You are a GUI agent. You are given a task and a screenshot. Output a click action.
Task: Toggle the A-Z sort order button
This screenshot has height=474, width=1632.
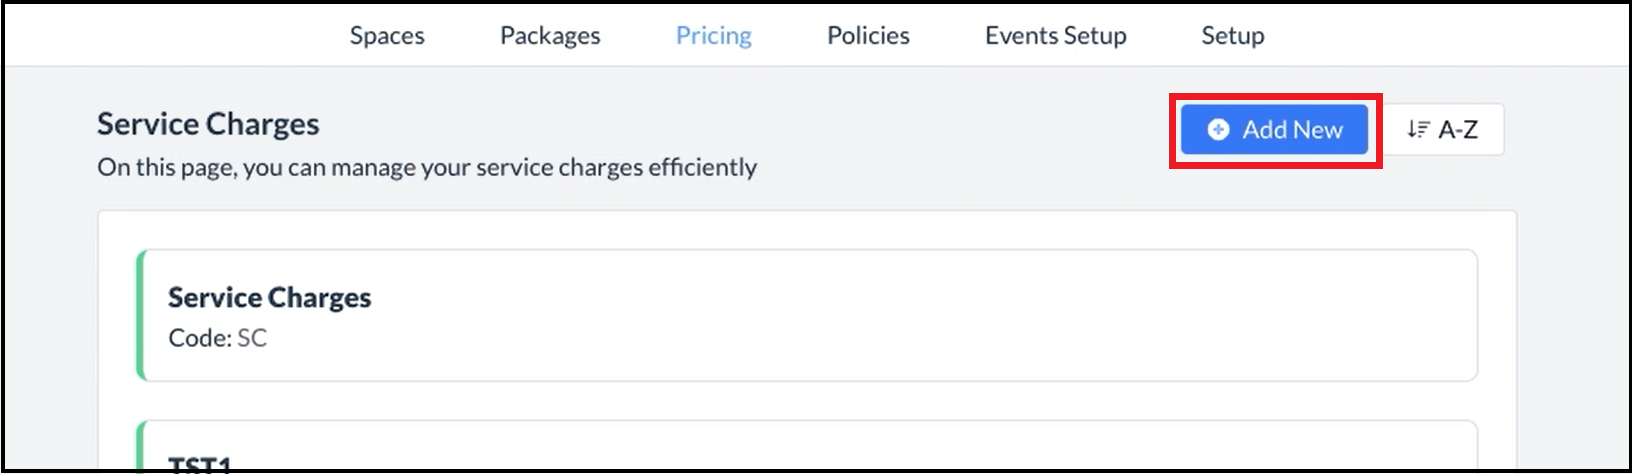pos(1443,130)
